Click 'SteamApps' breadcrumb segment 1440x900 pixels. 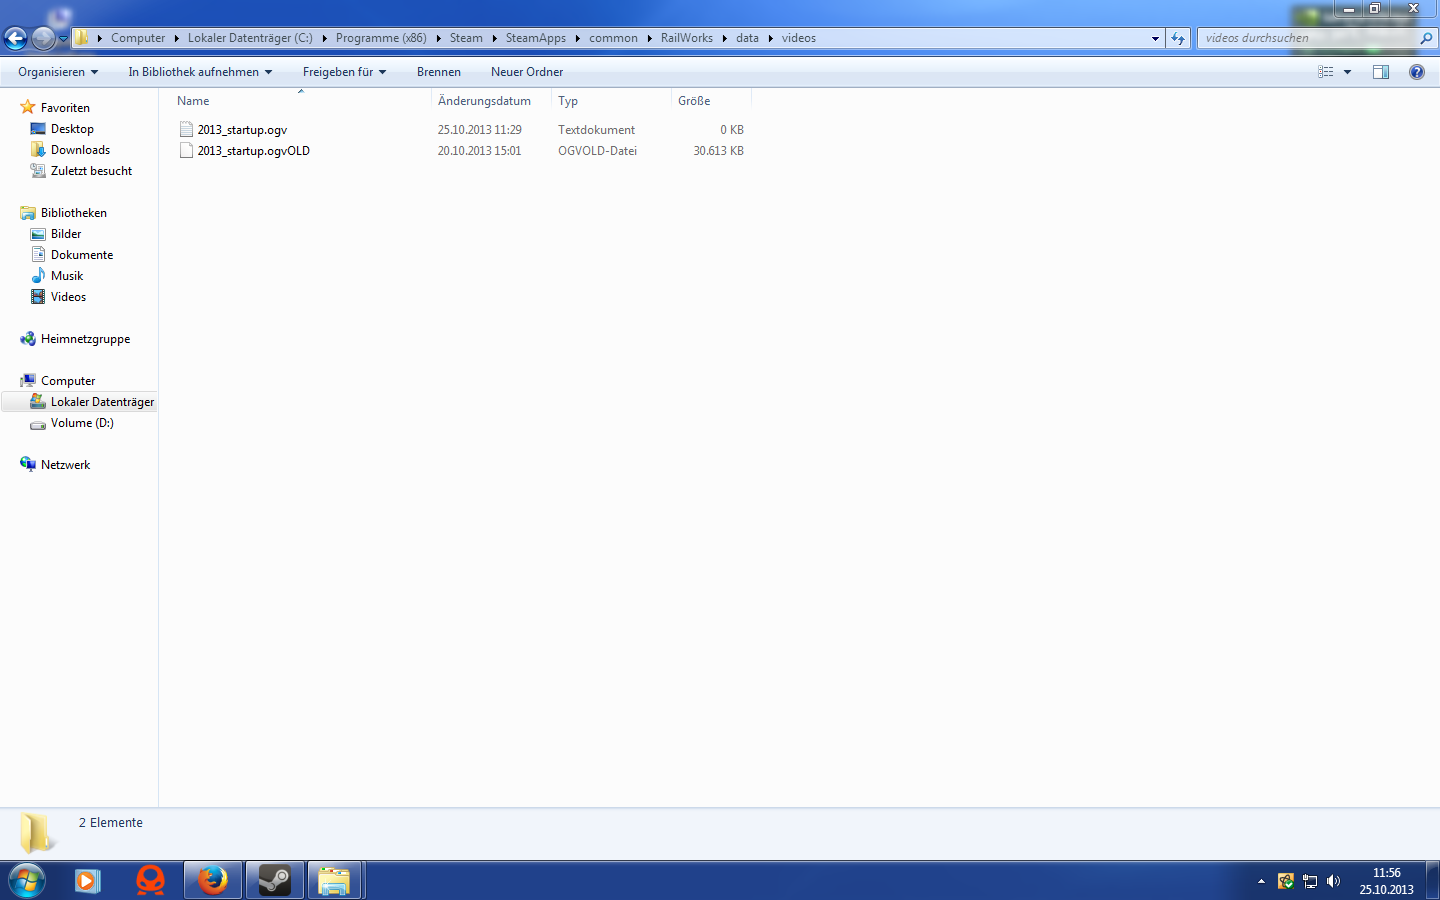(536, 38)
